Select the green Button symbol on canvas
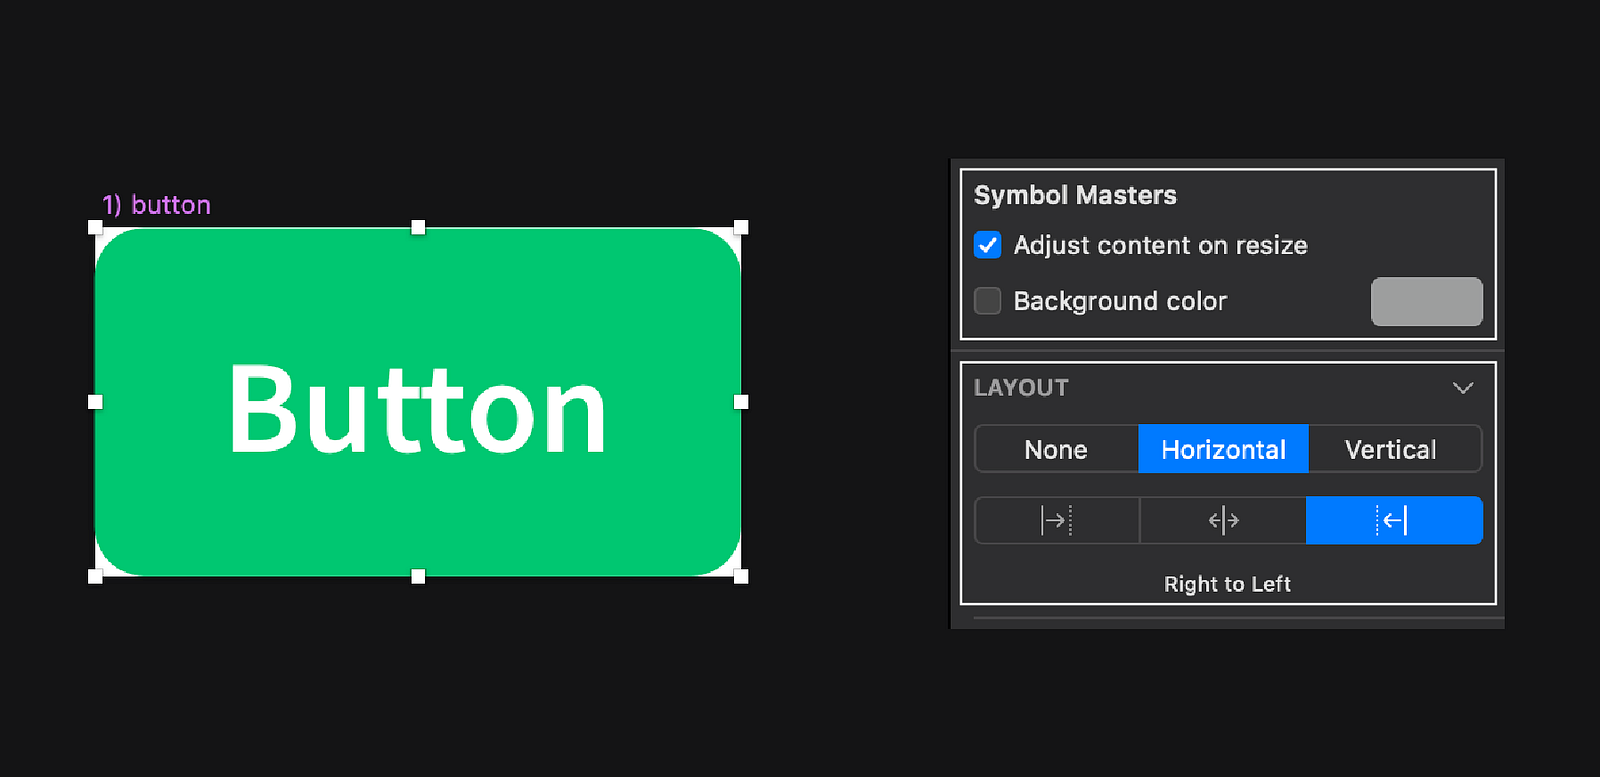 [x=418, y=402]
